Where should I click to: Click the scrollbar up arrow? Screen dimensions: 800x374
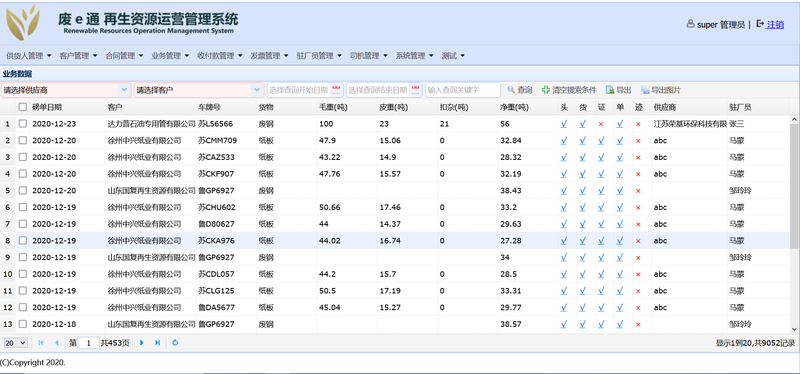coord(793,119)
